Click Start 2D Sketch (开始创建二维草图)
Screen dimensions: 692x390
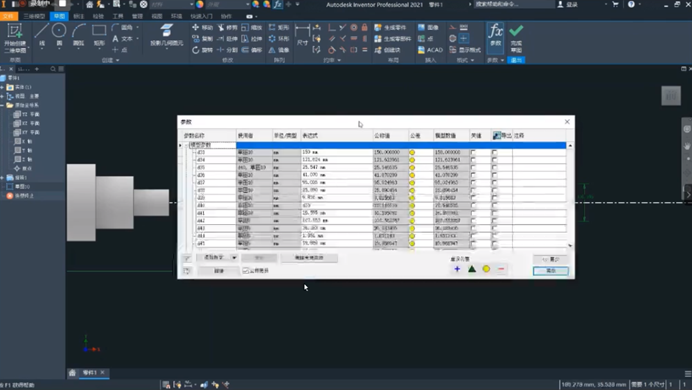[x=15, y=38]
